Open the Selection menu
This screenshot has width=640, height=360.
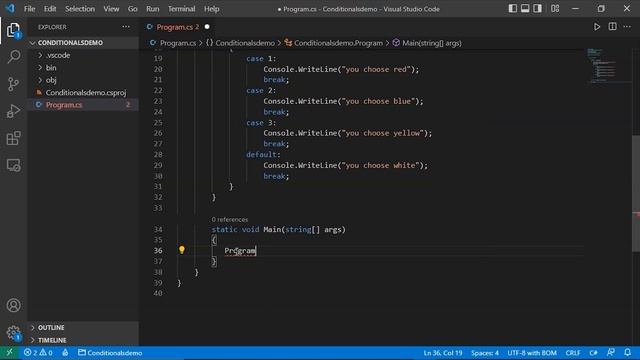[80, 9]
